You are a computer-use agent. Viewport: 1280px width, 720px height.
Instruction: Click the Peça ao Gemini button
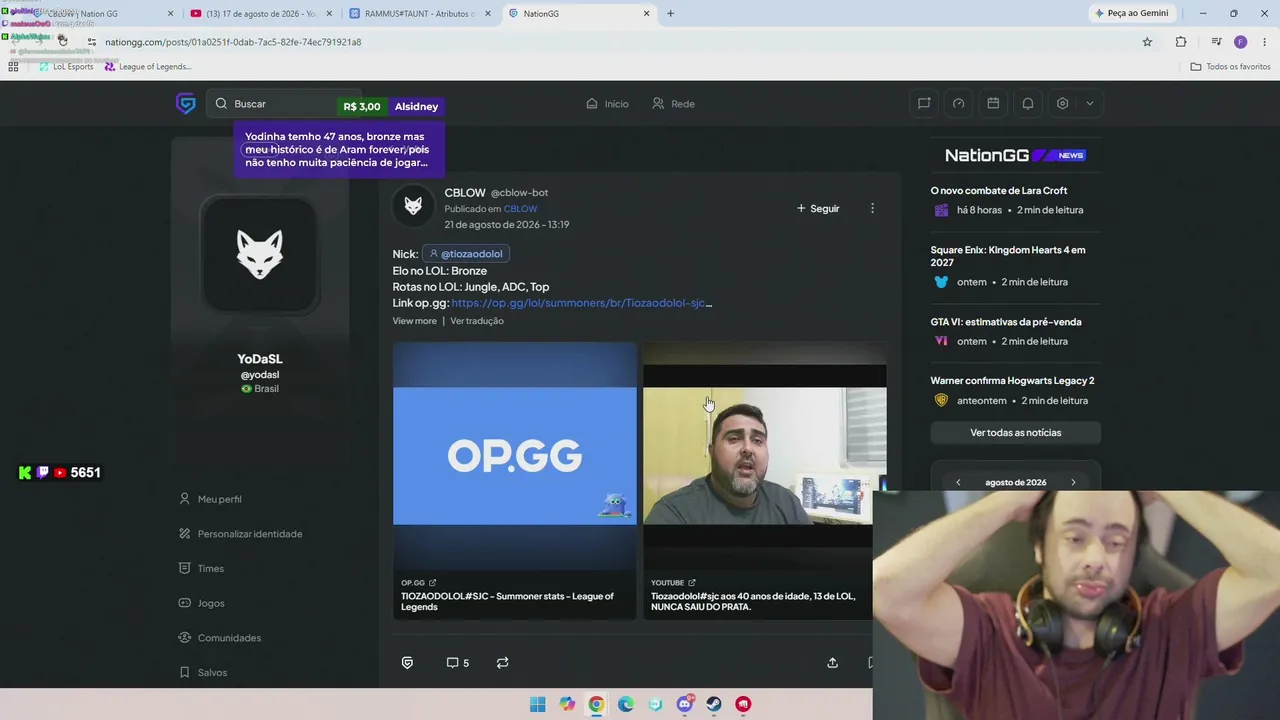pos(1131,13)
